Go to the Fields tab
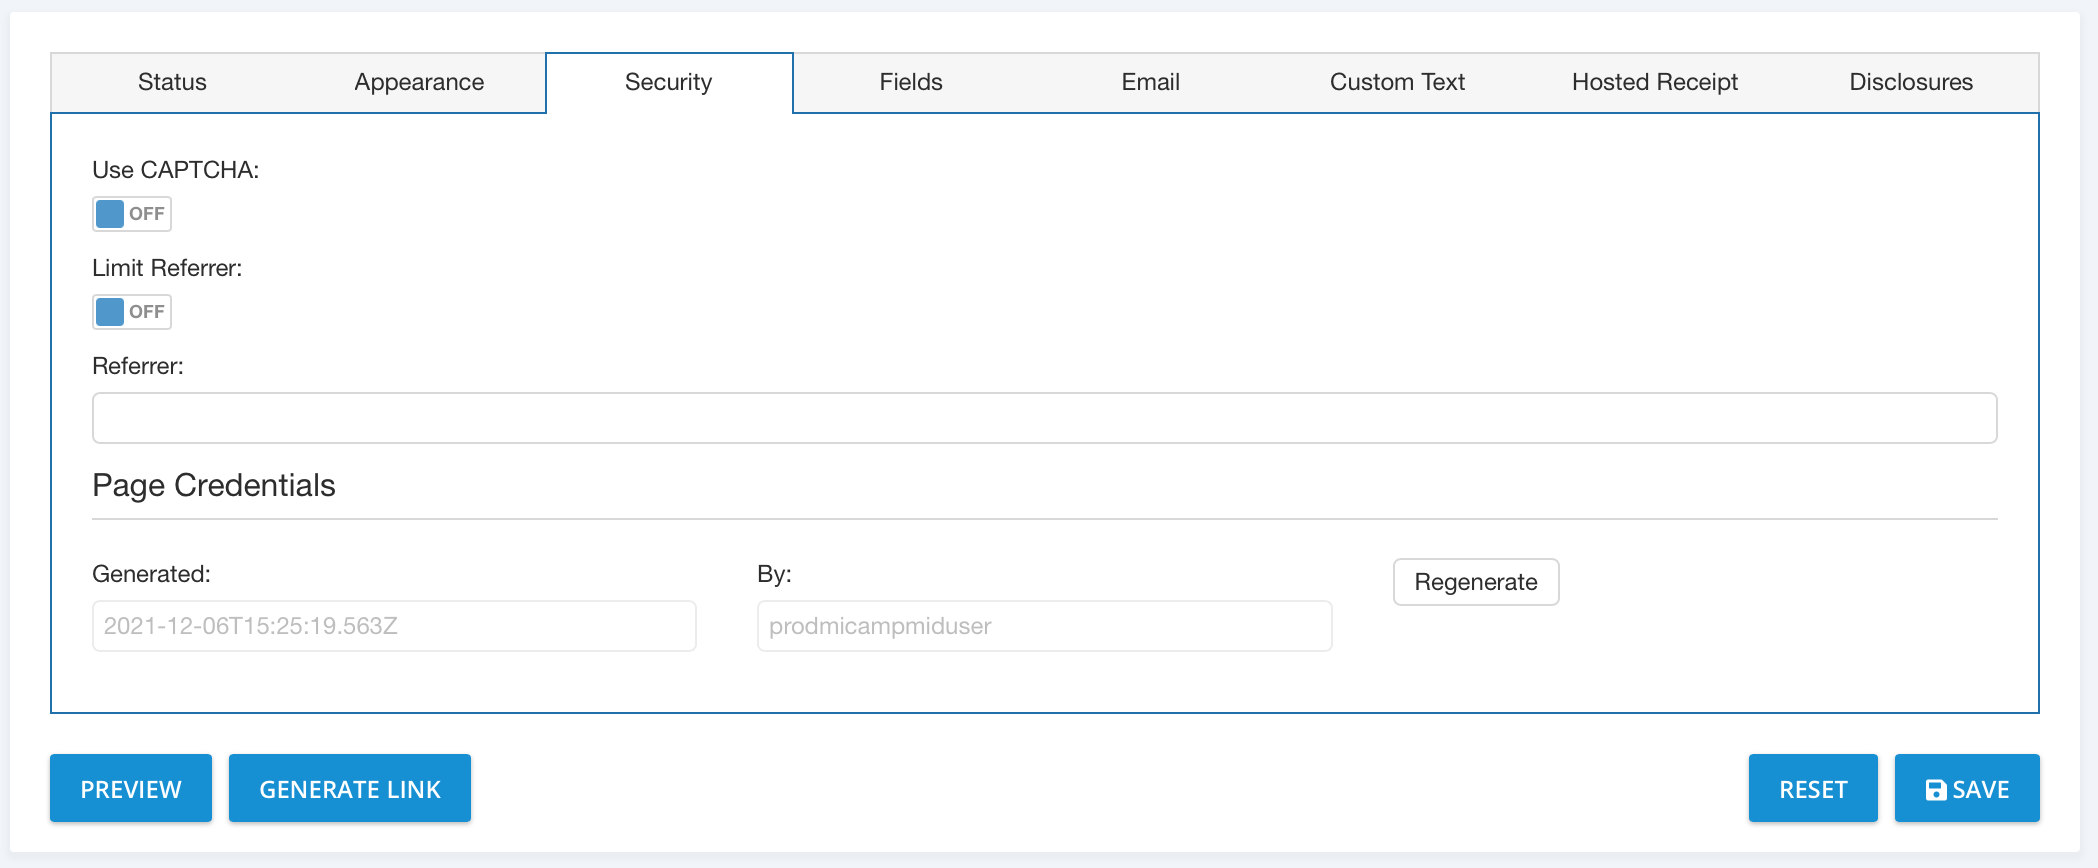Viewport: 2098px width, 868px height. (x=910, y=82)
